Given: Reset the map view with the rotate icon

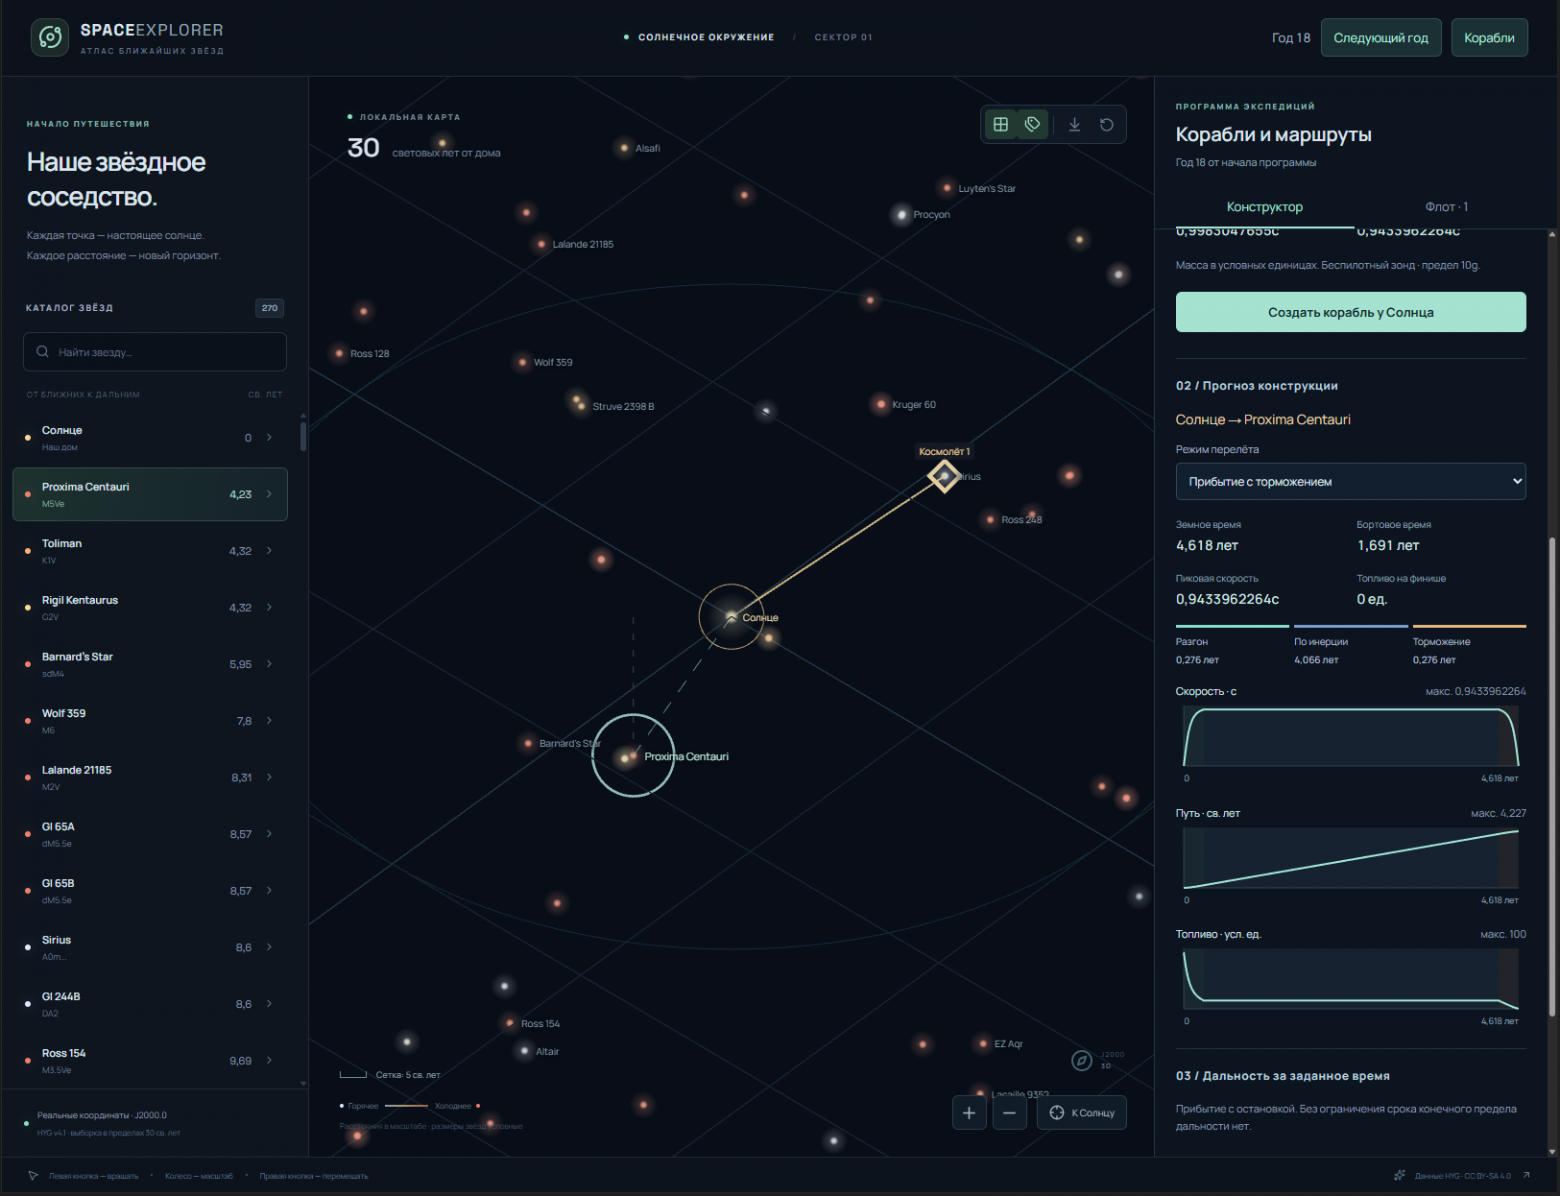Looking at the screenshot, I should [x=1107, y=125].
